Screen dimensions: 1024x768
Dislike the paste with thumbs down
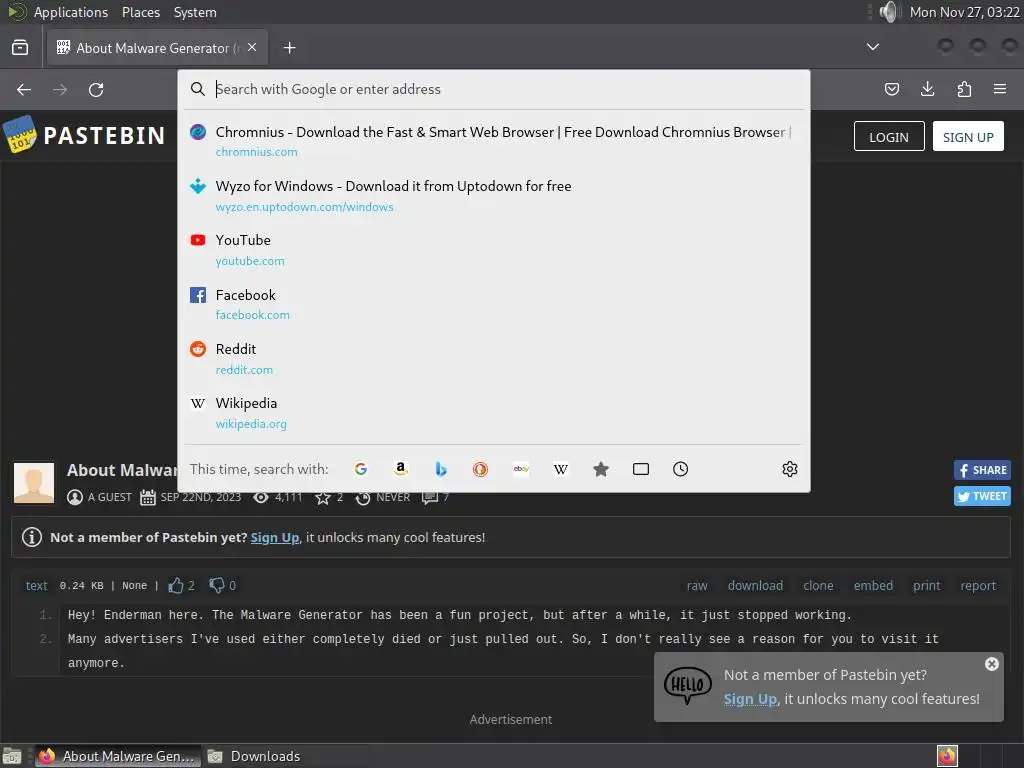click(217, 585)
